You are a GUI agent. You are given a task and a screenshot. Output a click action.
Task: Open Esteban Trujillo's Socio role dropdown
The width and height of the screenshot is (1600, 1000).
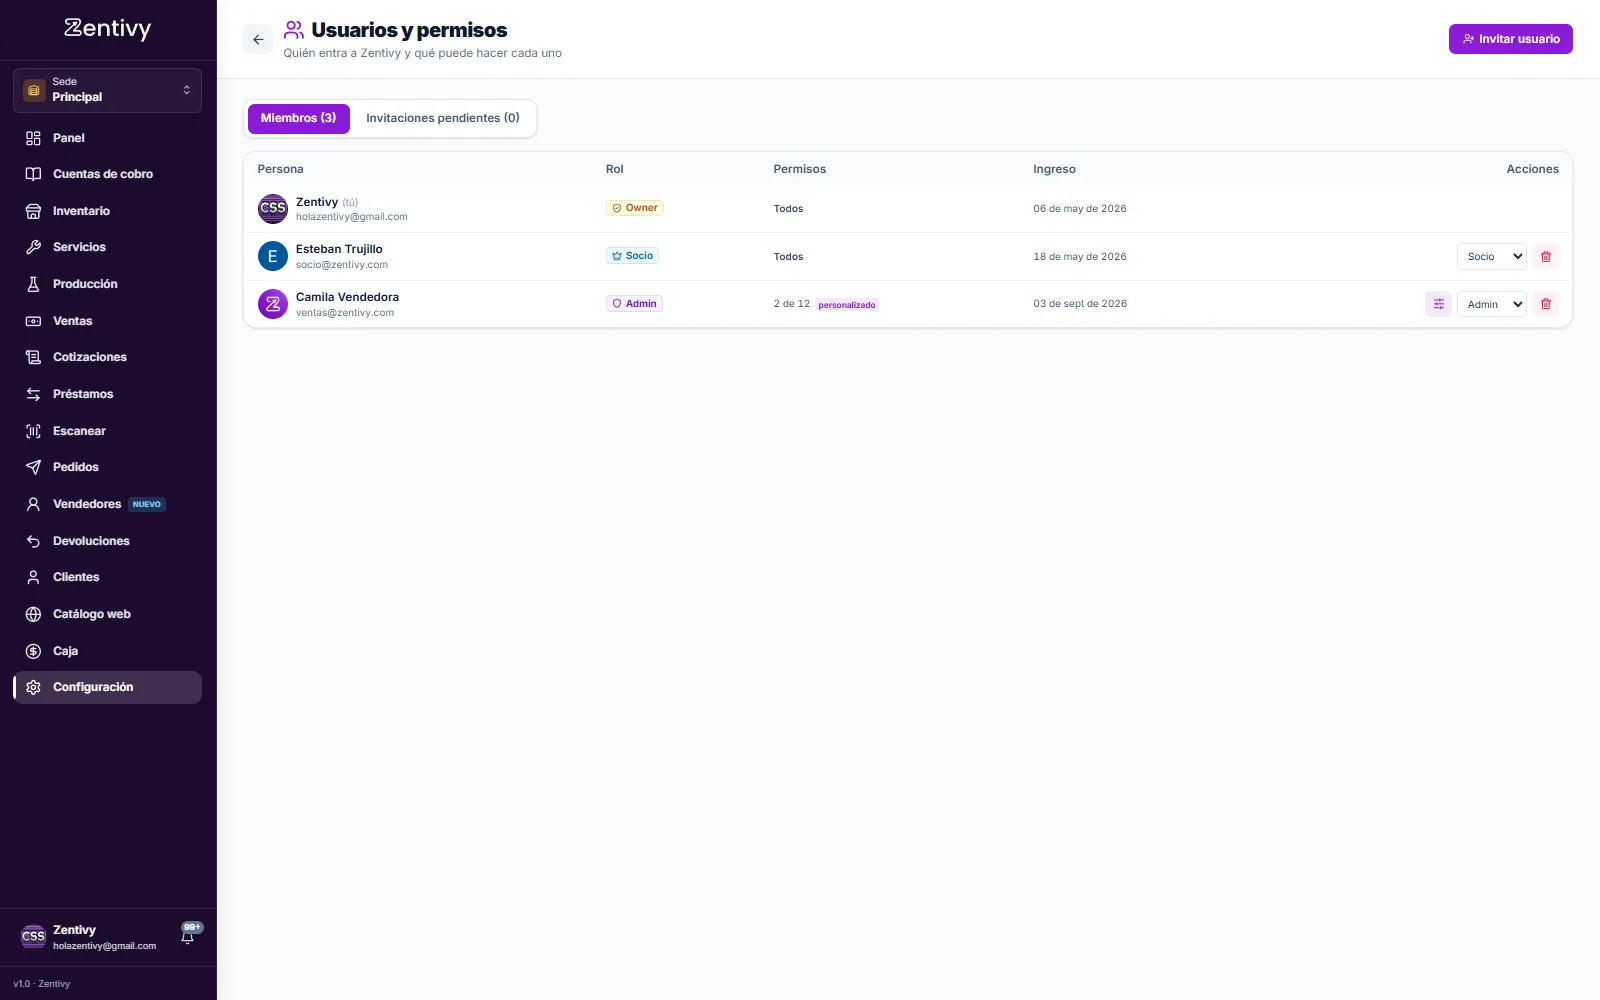point(1491,257)
